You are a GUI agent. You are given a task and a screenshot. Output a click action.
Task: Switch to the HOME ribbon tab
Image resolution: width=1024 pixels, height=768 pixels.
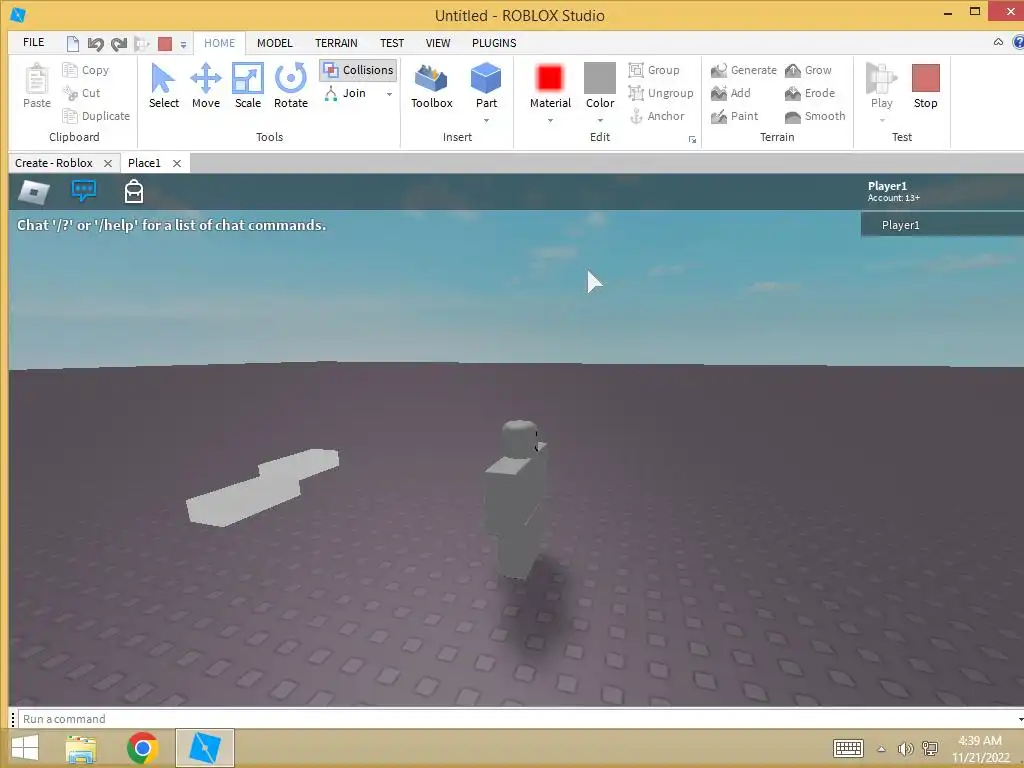[219, 43]
